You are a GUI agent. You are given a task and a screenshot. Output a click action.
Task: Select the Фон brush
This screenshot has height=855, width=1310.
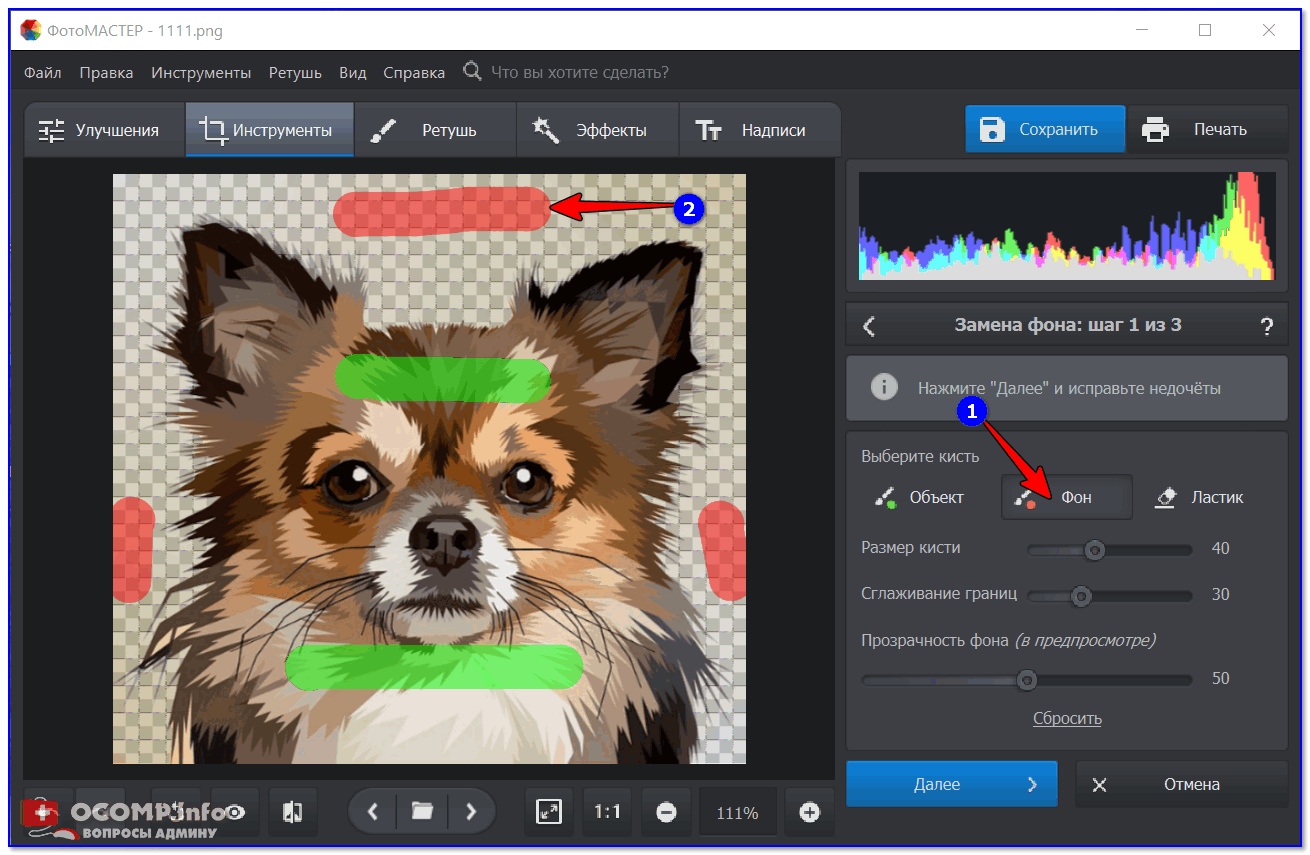(1066, 497)
